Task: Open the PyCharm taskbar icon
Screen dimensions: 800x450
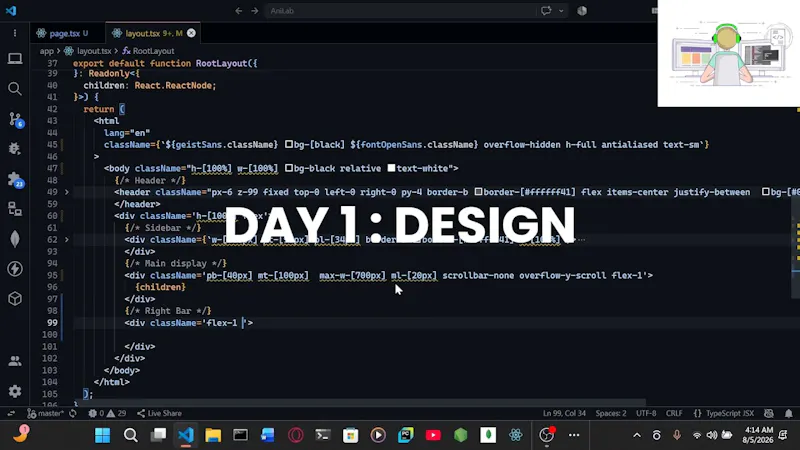Action: coord(406,435)
